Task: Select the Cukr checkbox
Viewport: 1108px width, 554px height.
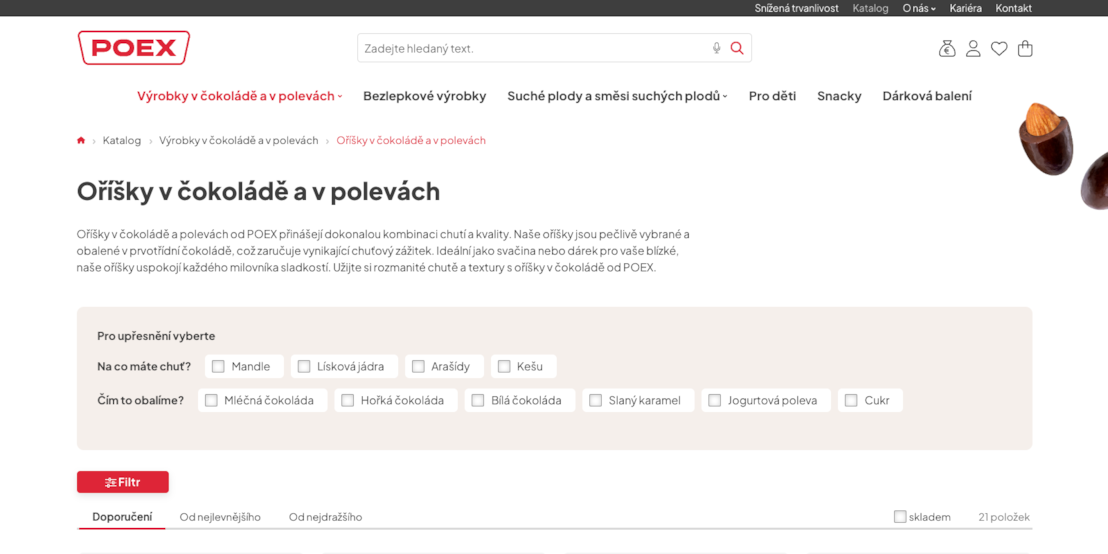Action: point(851,401)
